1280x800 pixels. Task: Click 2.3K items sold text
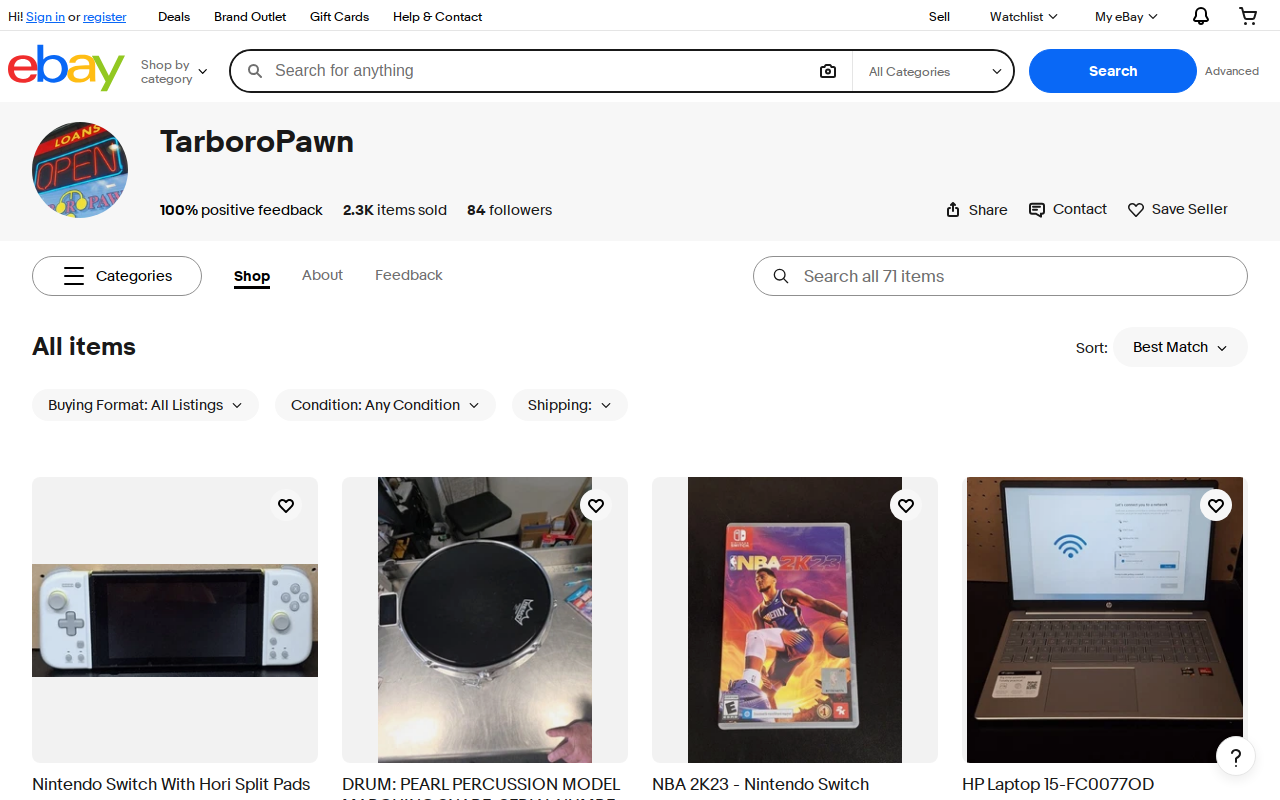(x=395, y=210)
